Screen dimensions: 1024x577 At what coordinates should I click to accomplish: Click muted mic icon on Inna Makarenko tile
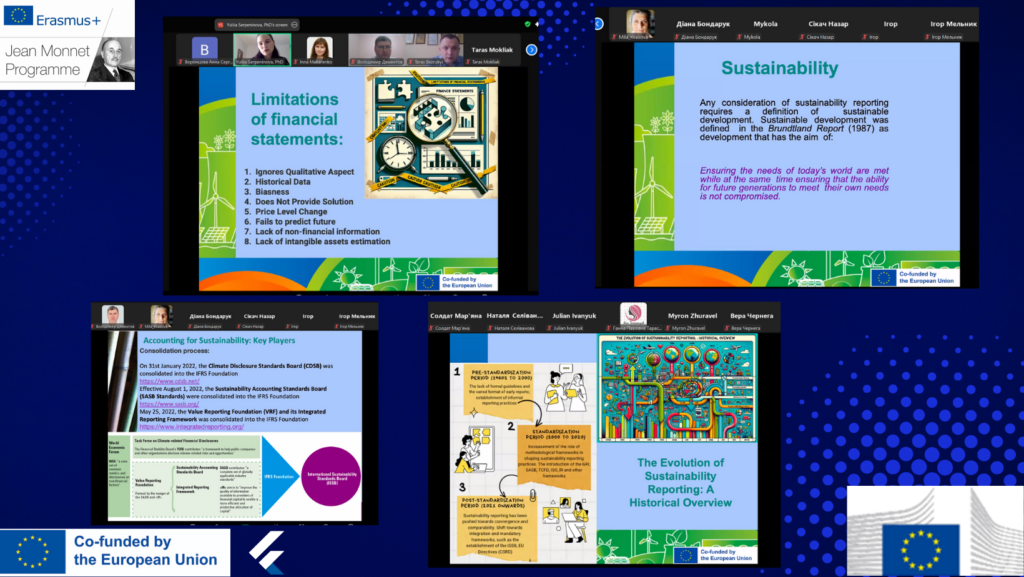pos(296,62)
